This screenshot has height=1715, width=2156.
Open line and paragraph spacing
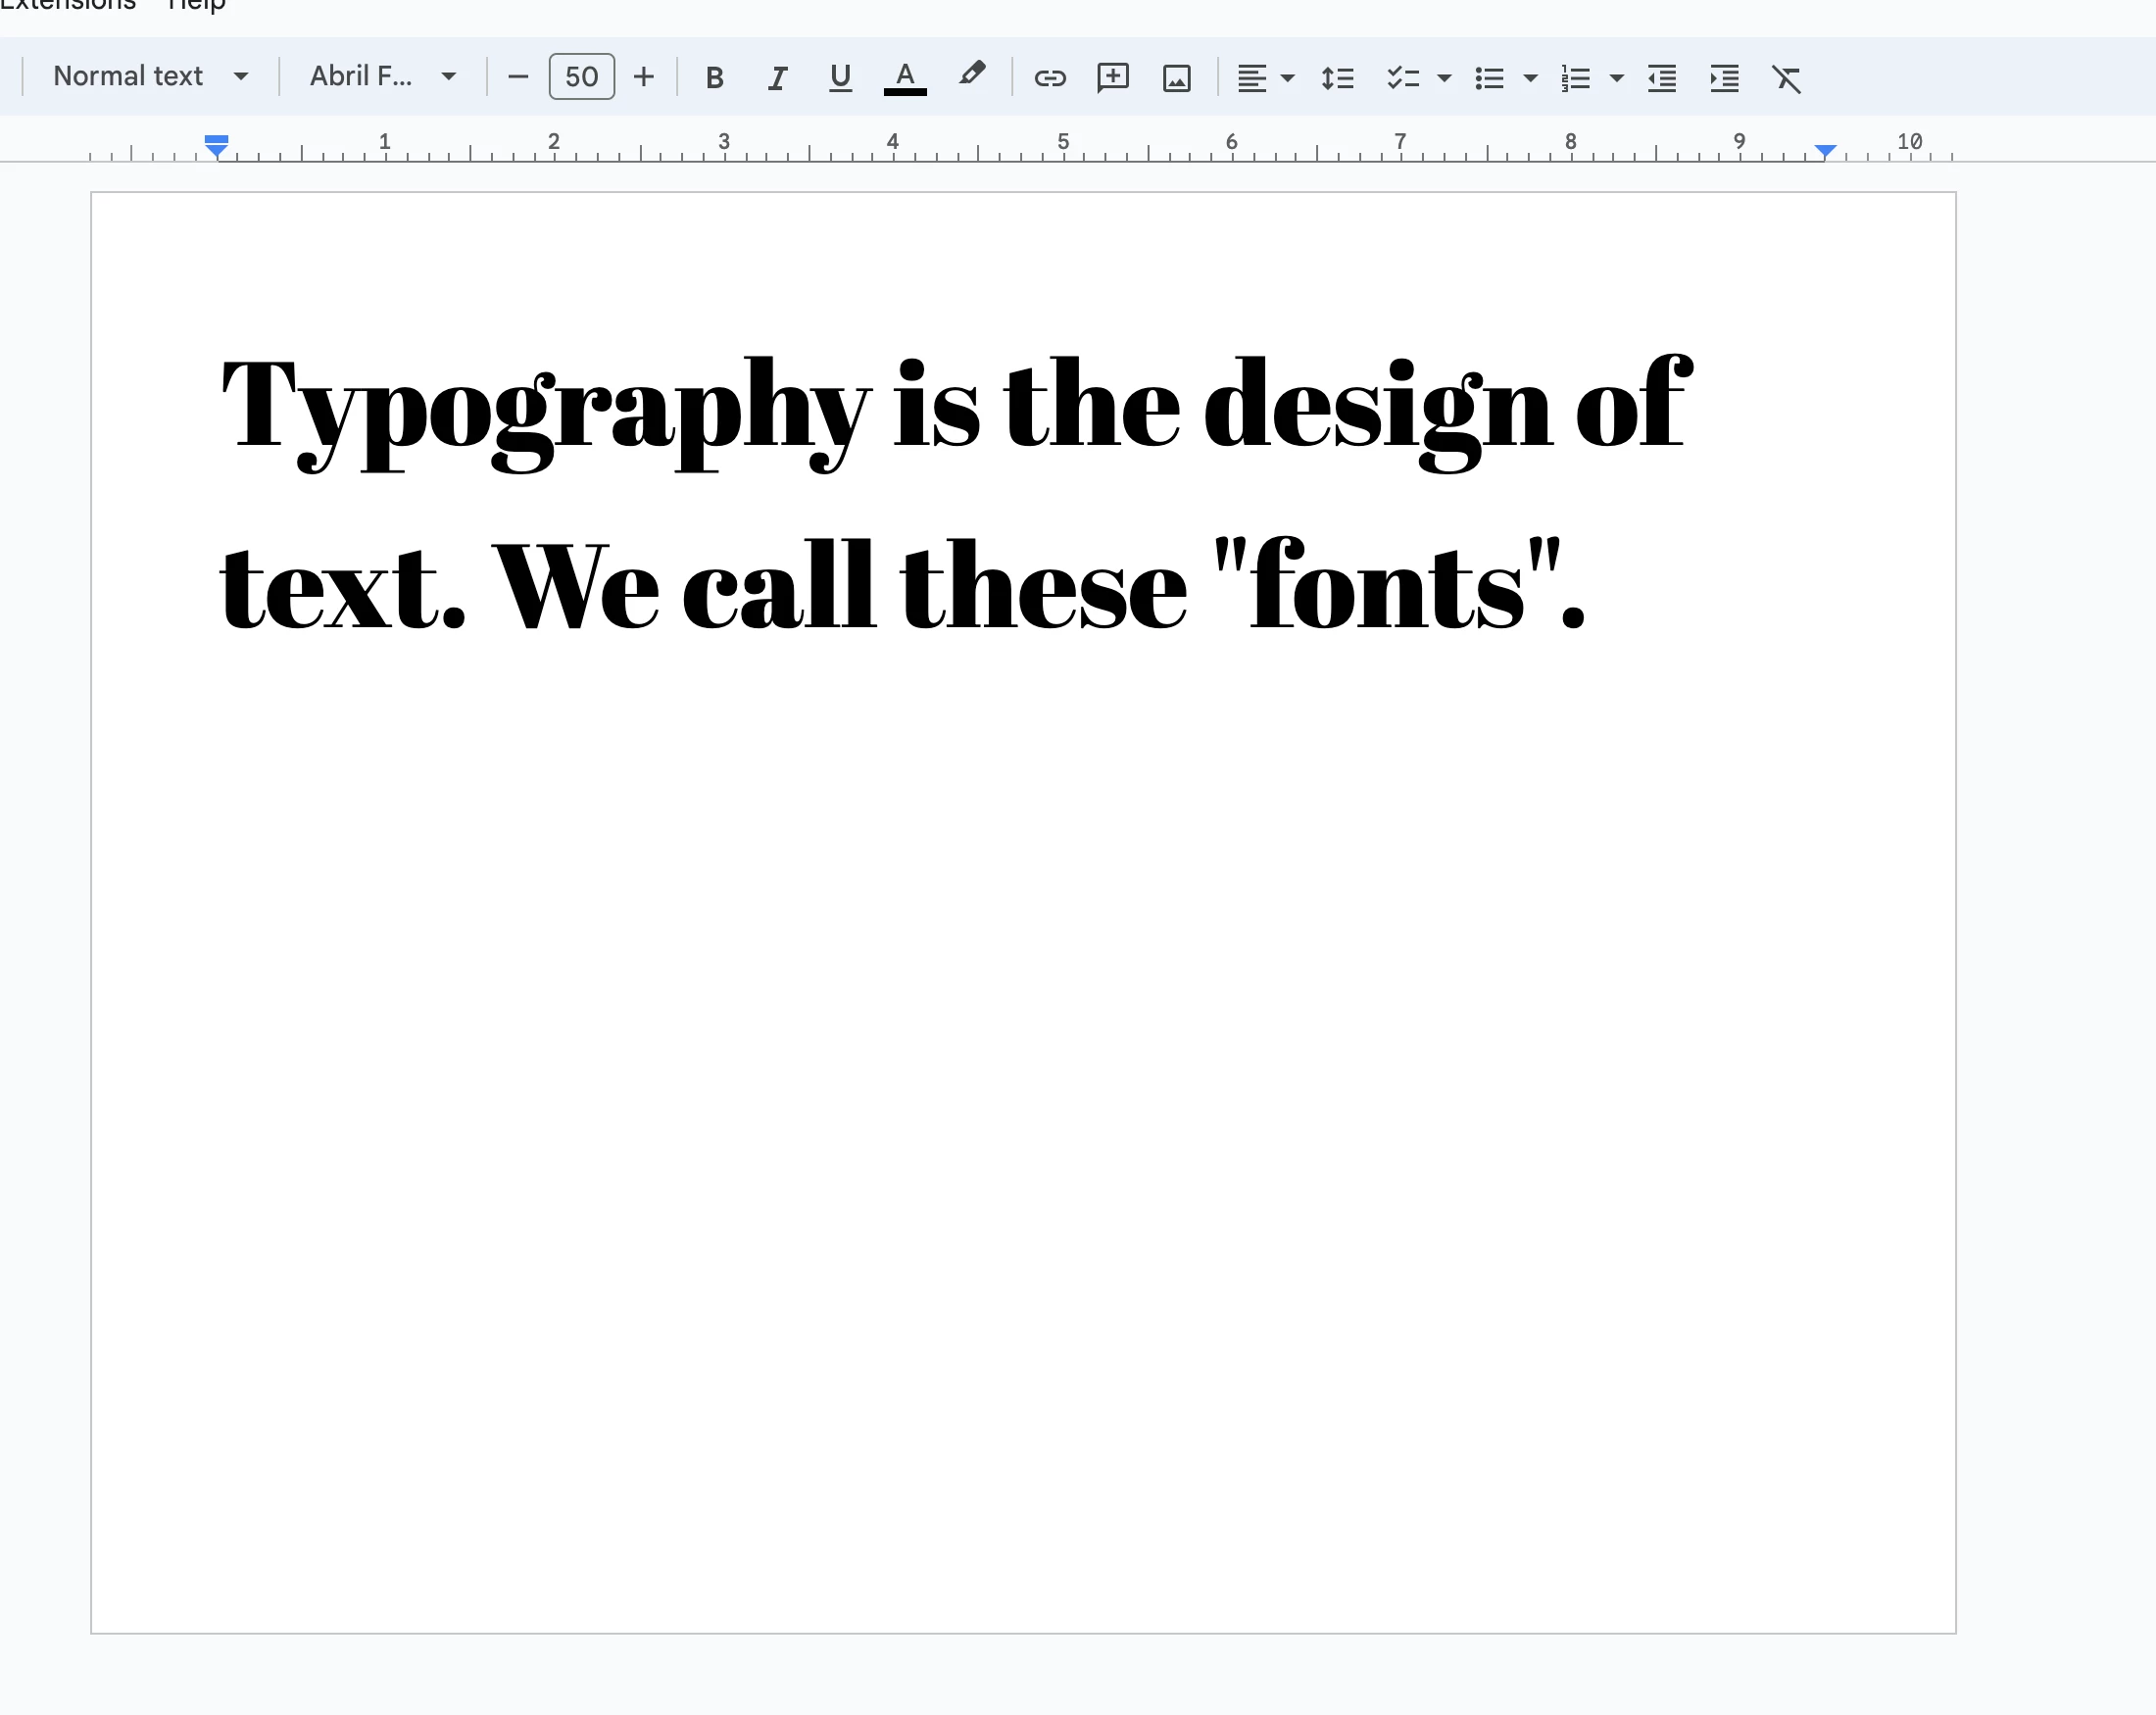(1337, 78)
